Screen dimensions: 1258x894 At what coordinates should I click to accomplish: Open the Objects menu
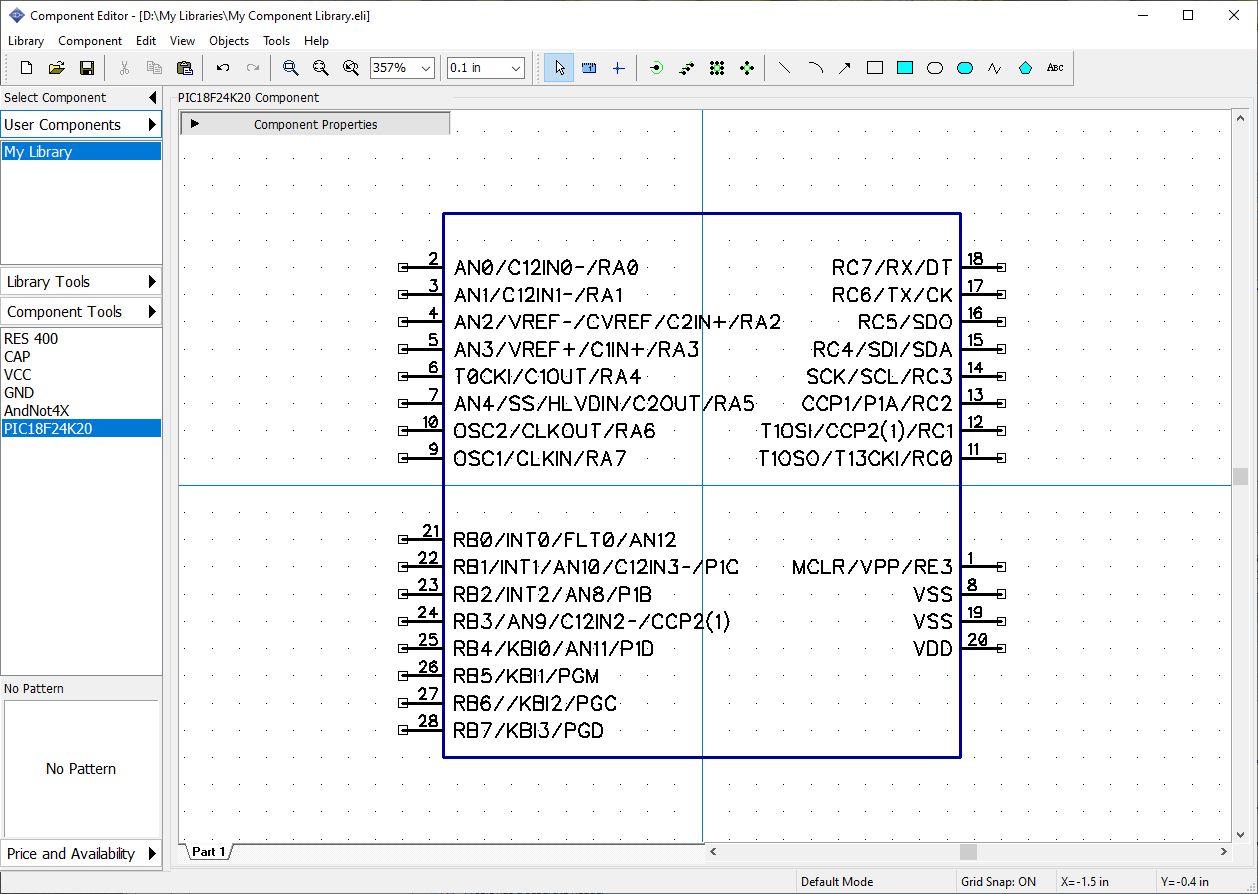(229, 41)
